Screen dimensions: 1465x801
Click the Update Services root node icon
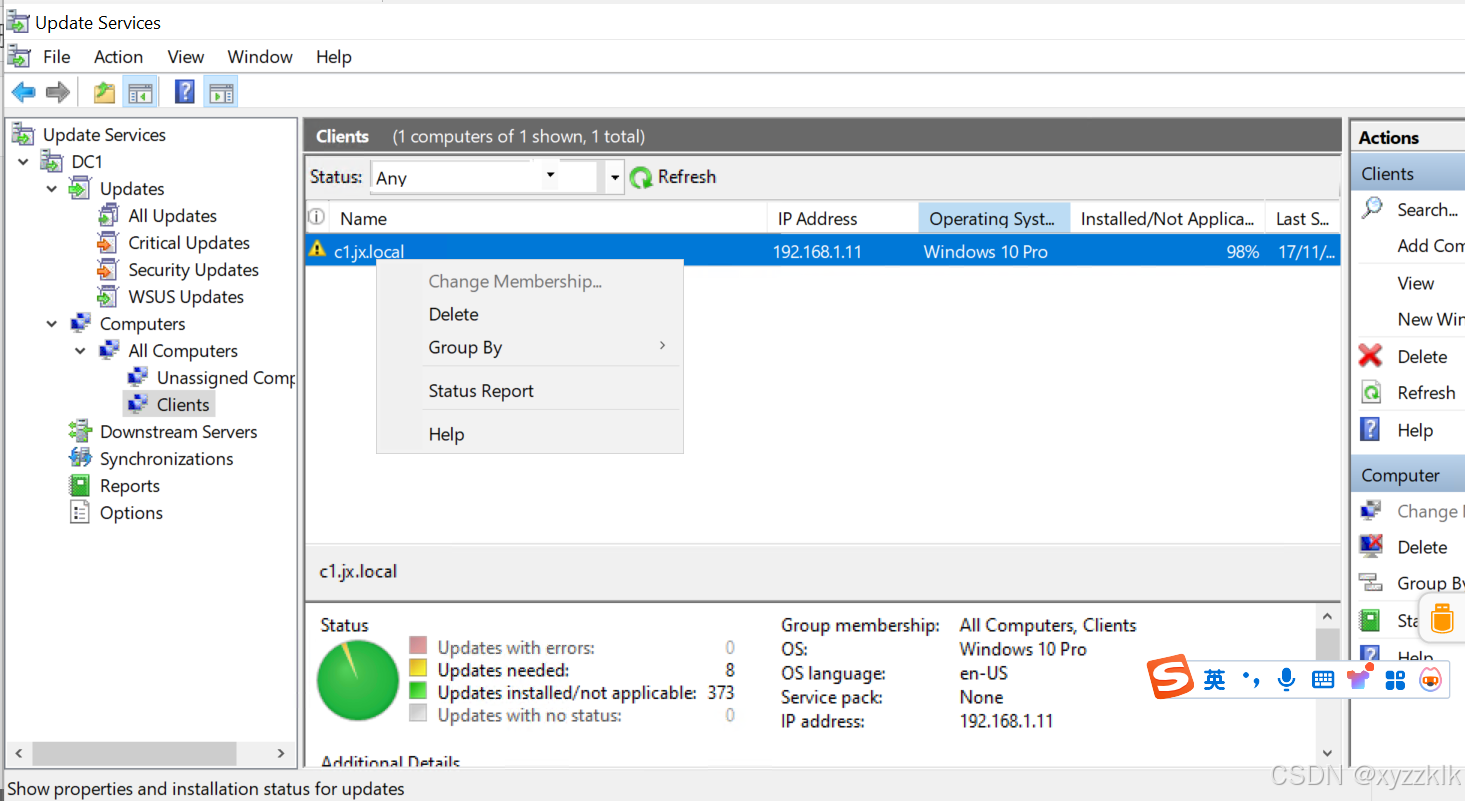[x=23, y=134]
